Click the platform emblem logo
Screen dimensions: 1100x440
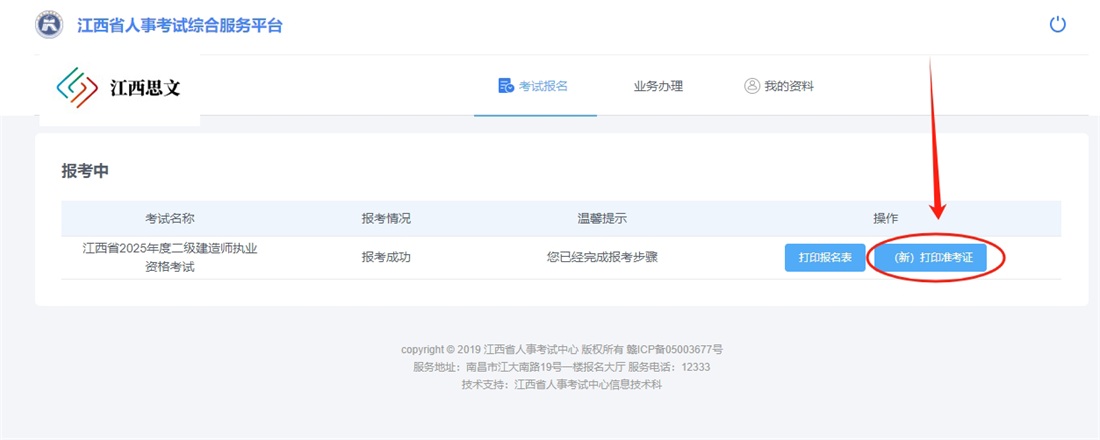click(48, 25)
